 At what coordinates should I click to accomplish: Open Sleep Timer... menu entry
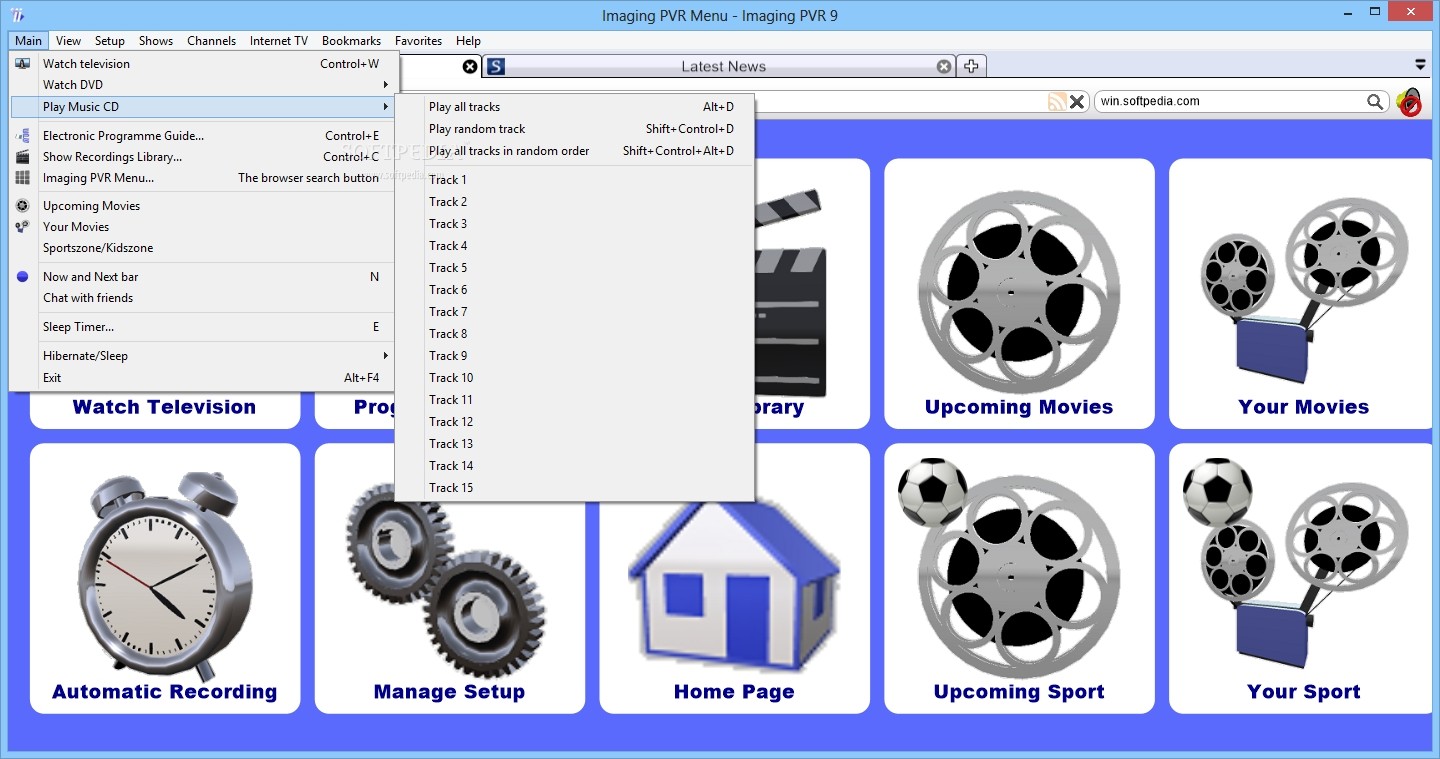(204, 327)
